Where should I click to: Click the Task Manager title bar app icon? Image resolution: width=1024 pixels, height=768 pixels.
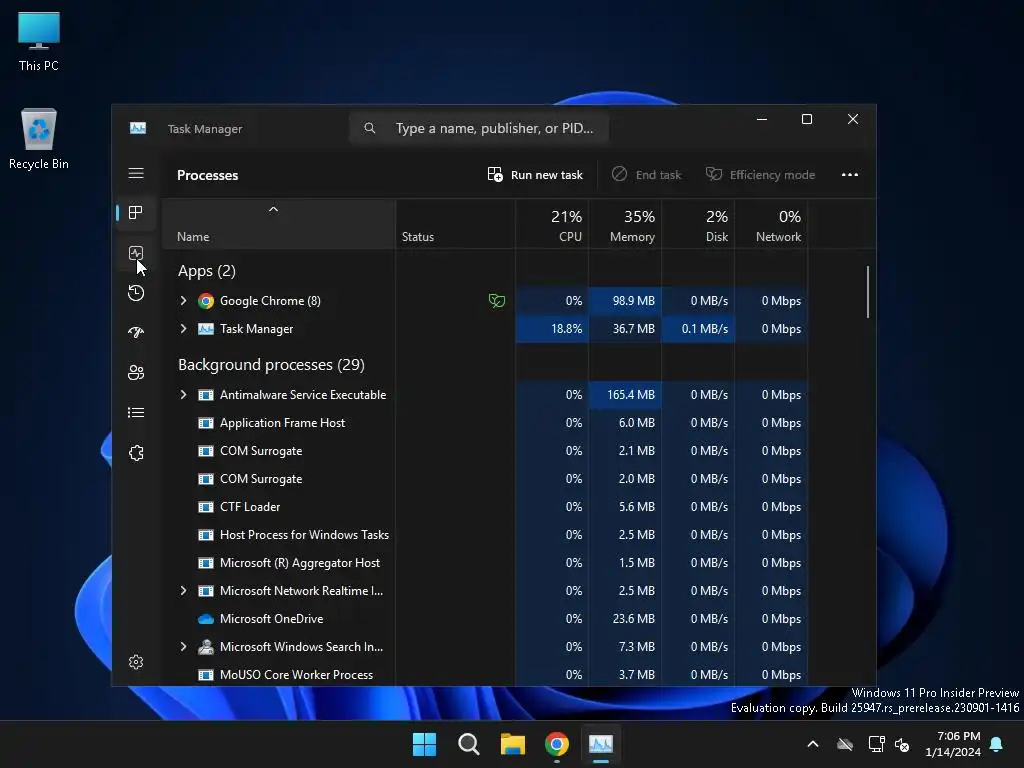coord(138,128)
